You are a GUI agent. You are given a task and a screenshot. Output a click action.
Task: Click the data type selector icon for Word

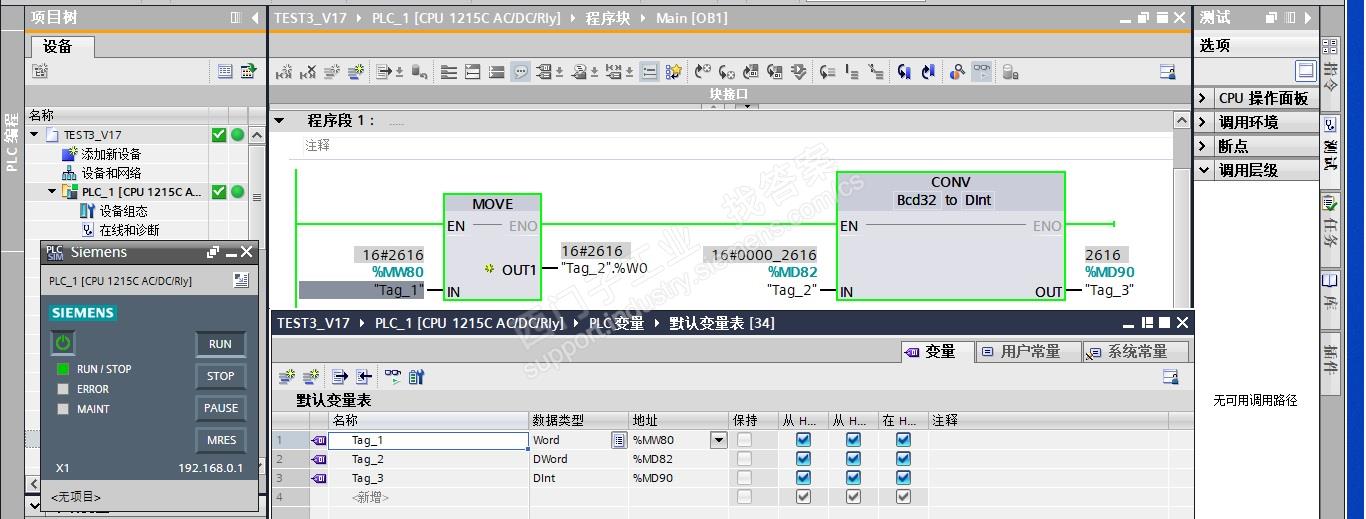619,440
